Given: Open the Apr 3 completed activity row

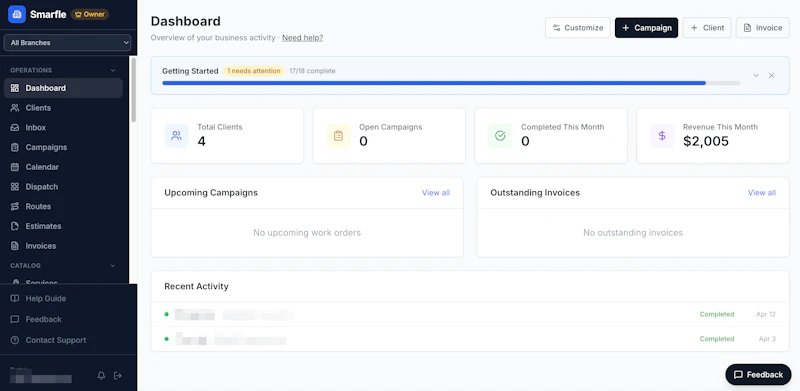Looking at the screenshot, I should (x=470, y=339).
